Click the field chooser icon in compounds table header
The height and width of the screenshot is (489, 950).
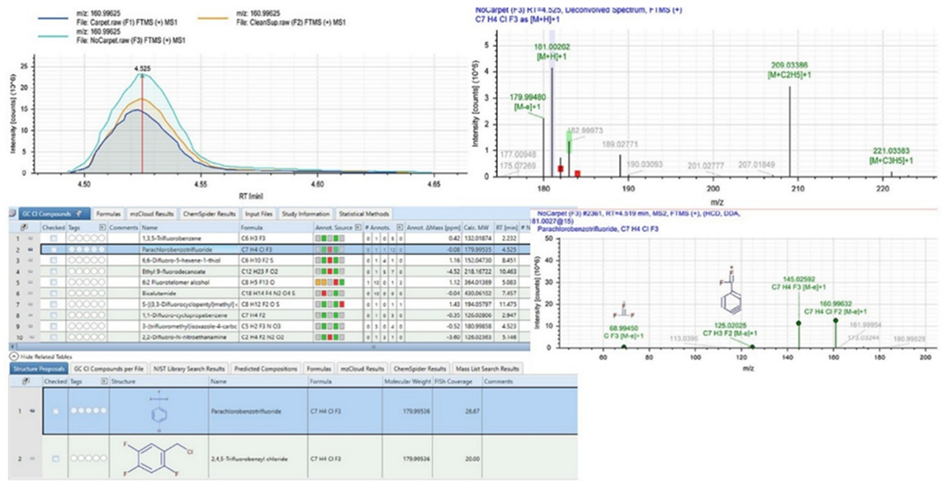(x=24, y=228)
